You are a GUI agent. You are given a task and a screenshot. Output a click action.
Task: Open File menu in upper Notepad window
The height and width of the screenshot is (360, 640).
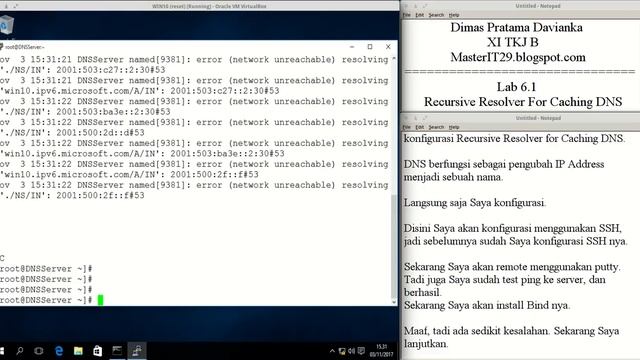[407, 15]
